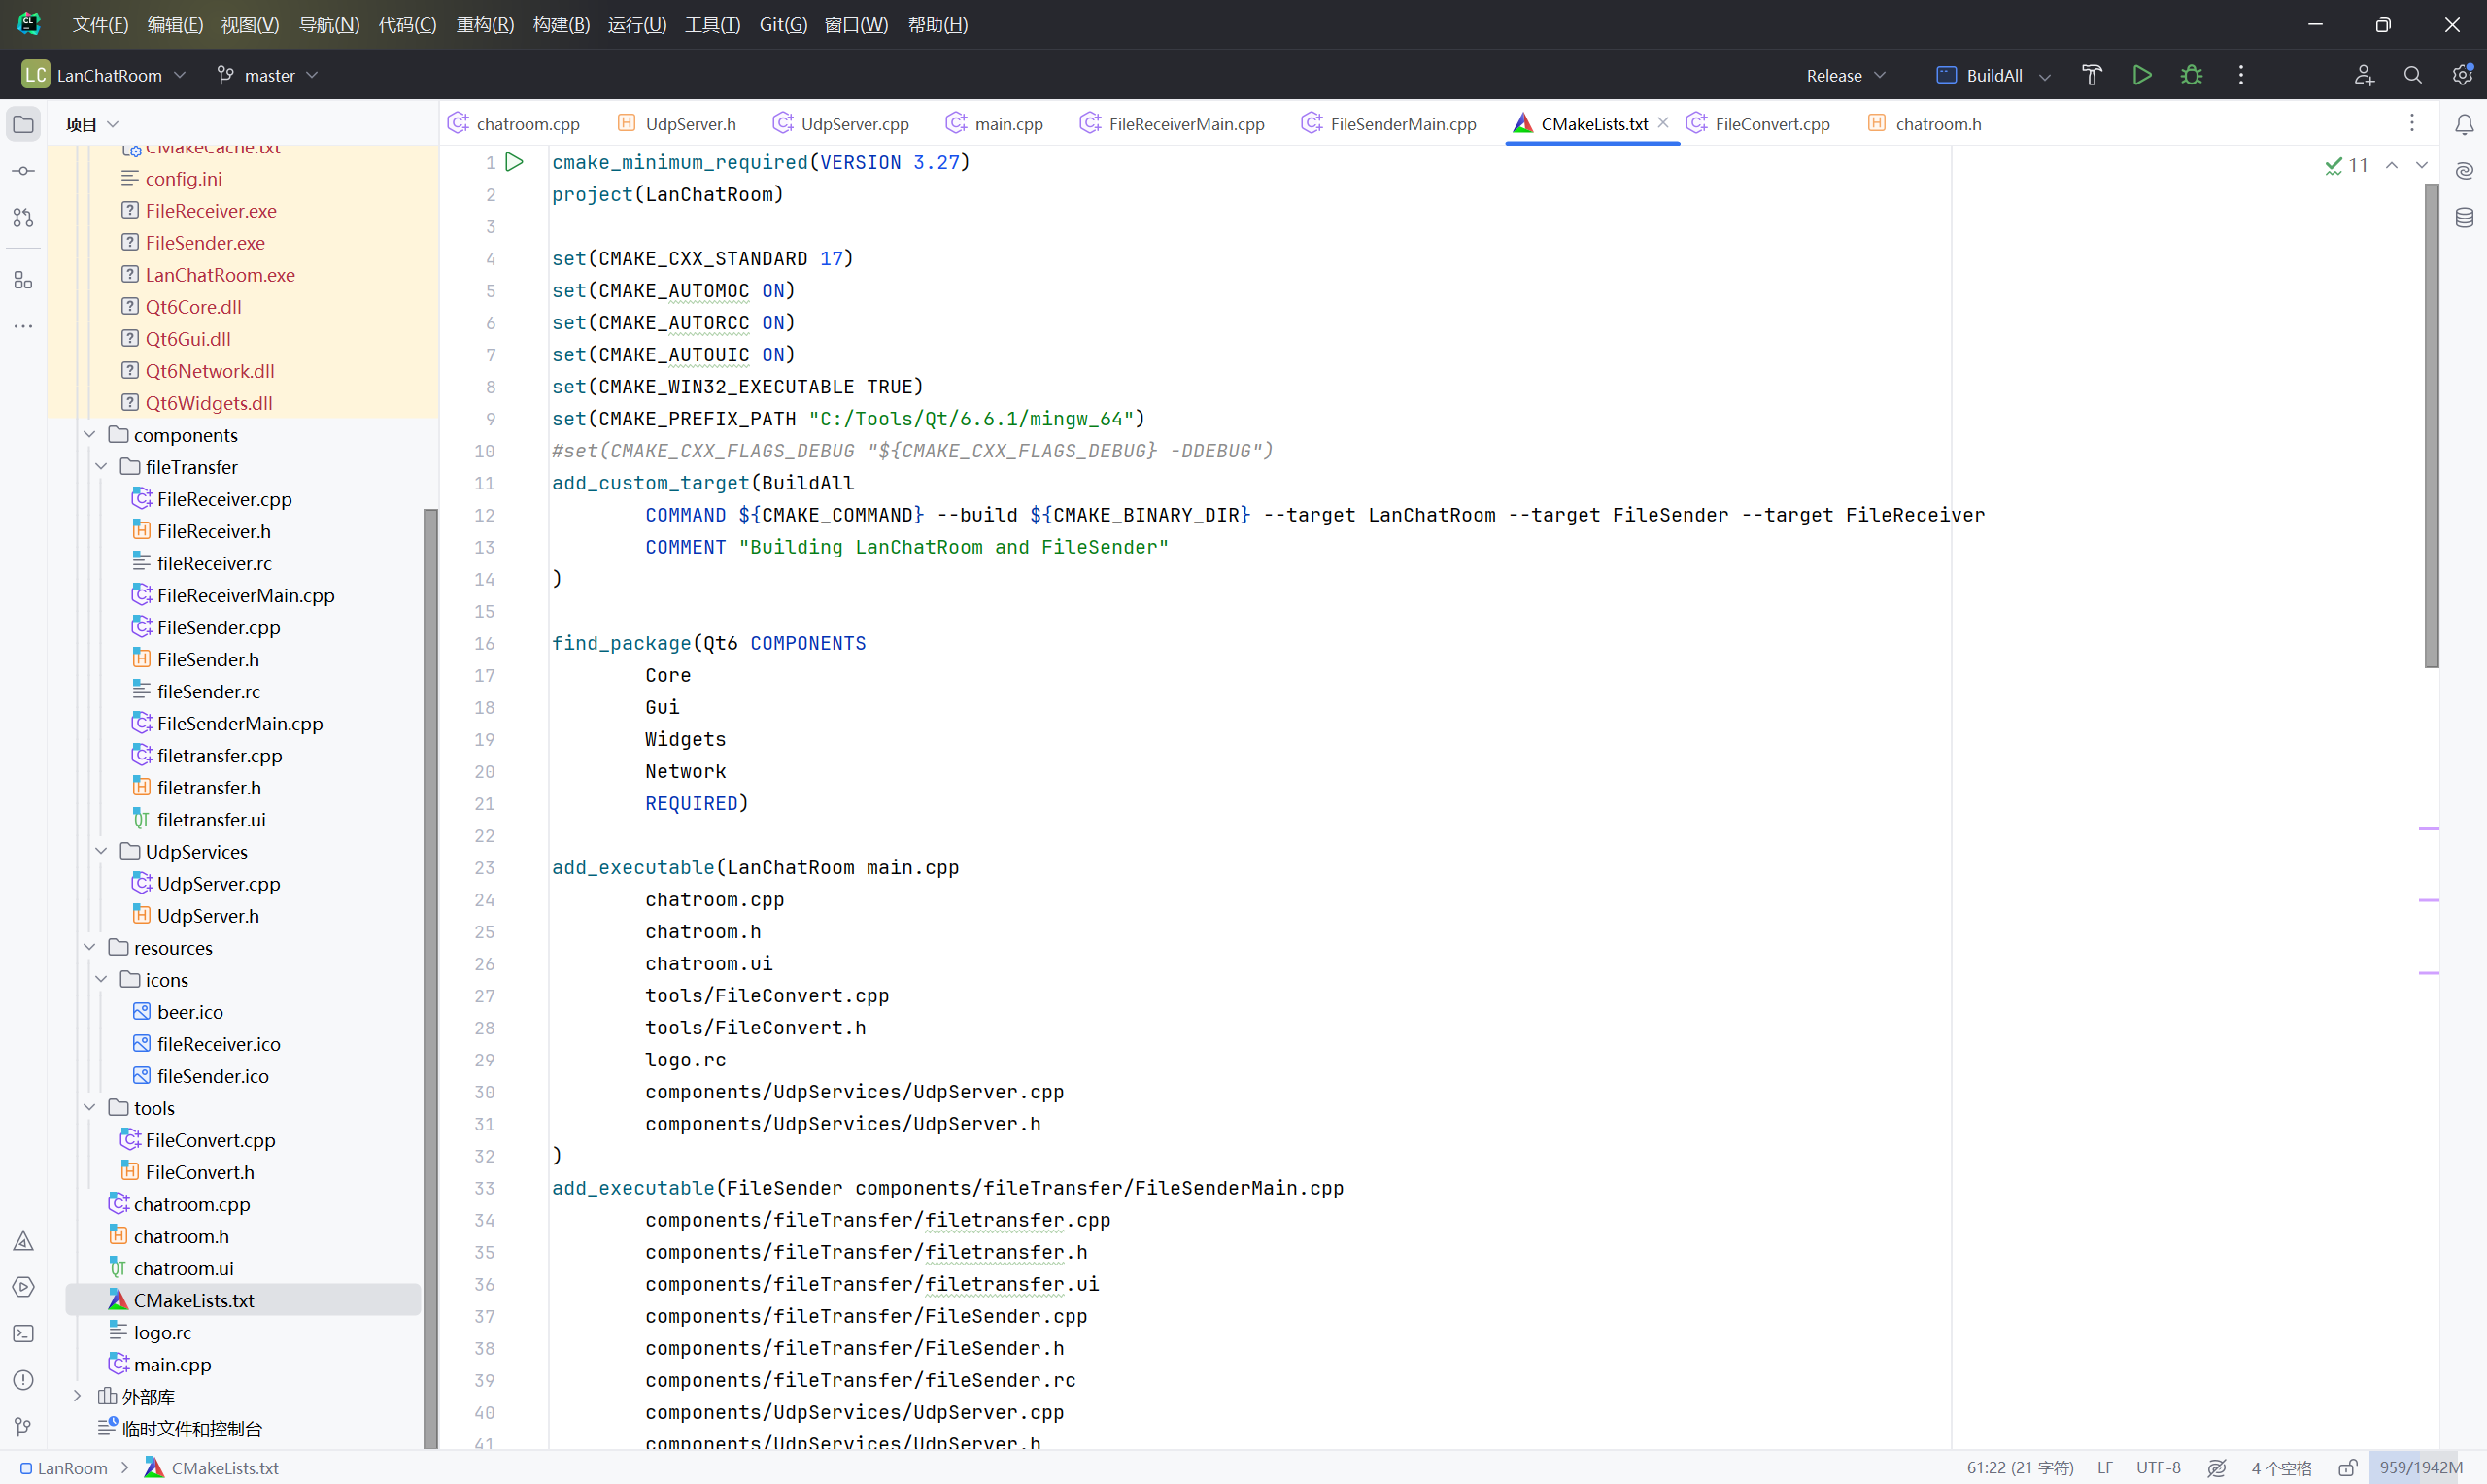This screenshot has height=1484, width=2487.
Task: Start debugging with the bug icon
Action: click(2191, 75)
